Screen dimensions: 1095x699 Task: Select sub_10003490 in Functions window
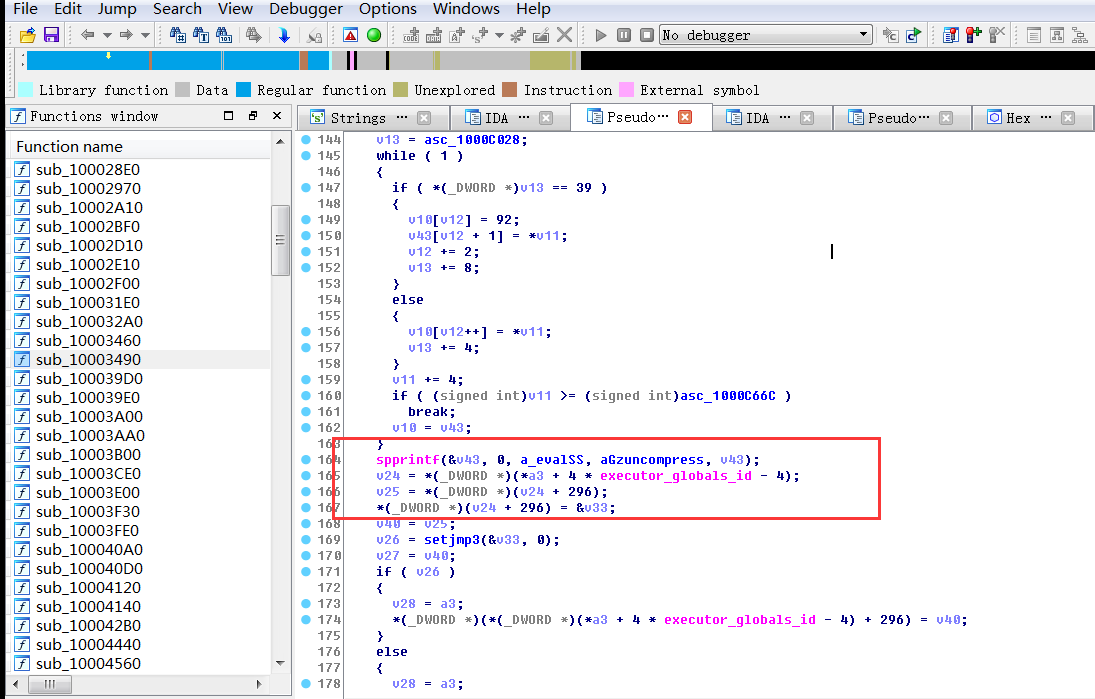(88, 360)
